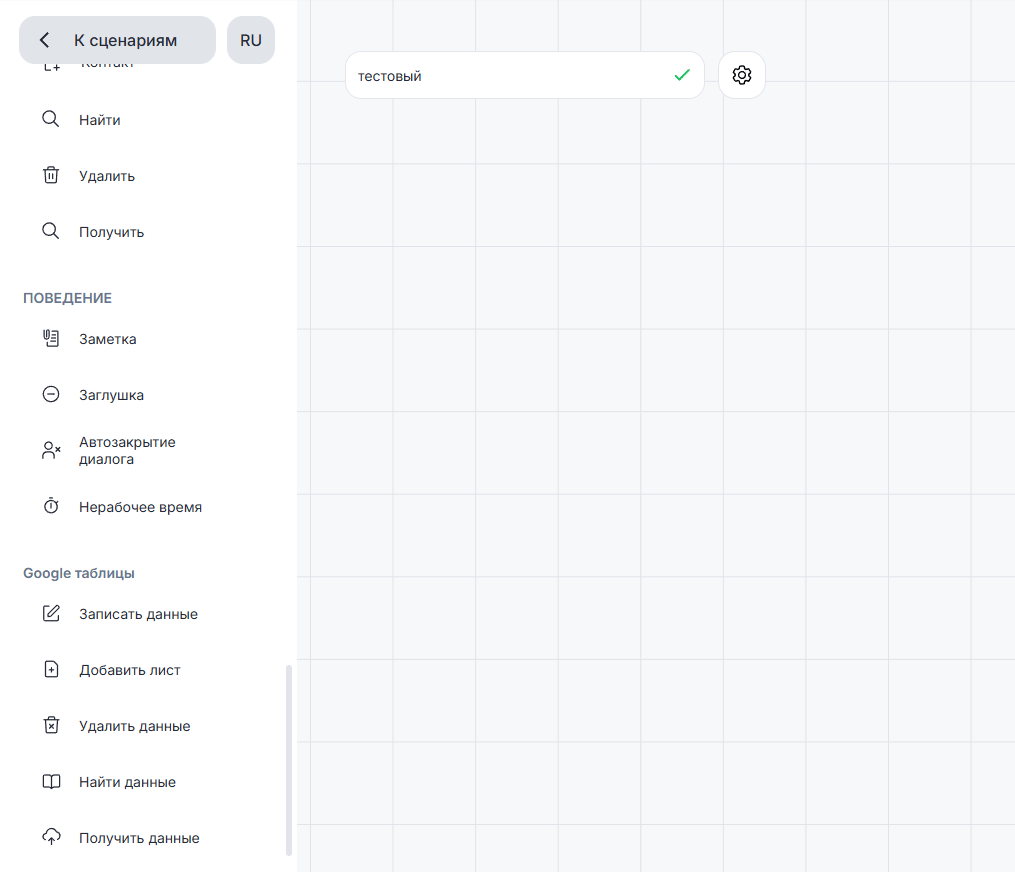Click the Получить данные cloud icon
The image size is (1015, 872).
[51, 838]
